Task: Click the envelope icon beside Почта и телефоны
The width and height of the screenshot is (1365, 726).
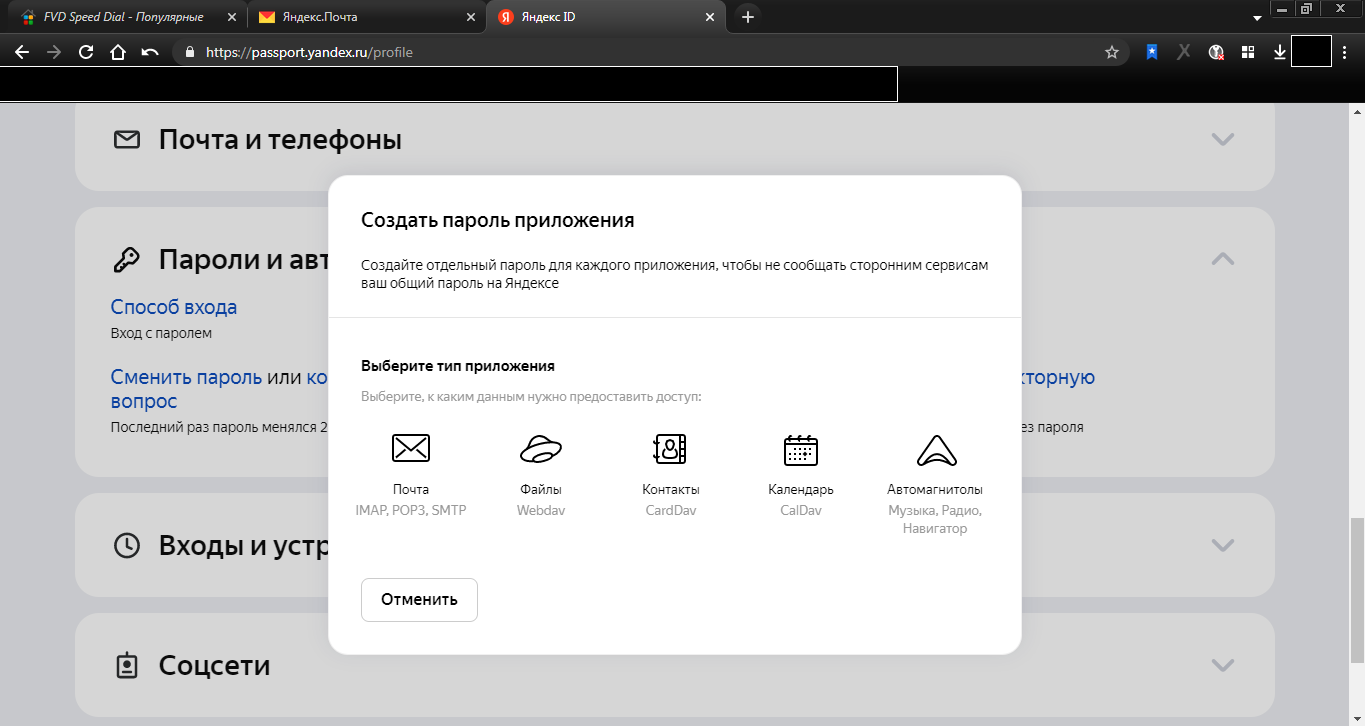Action: click(x=126, y=139)
